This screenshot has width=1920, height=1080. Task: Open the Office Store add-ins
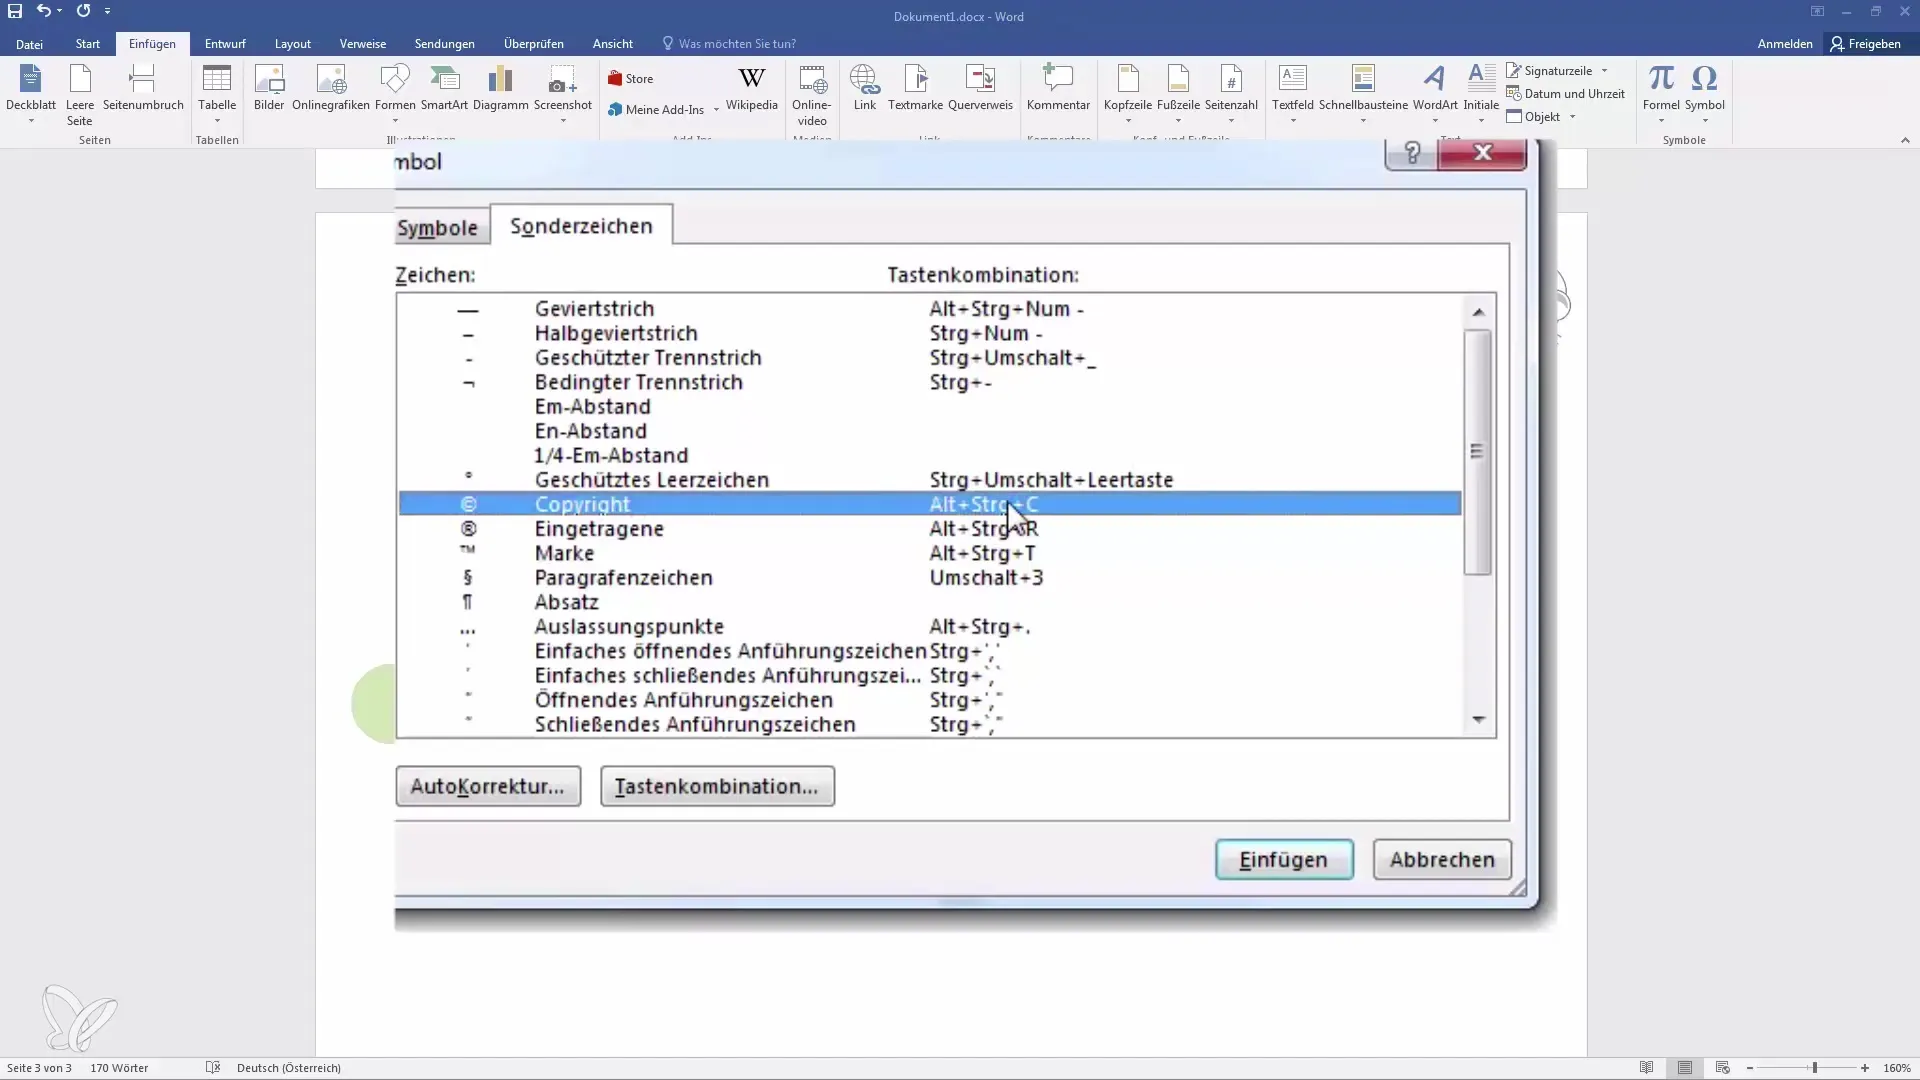point(631,79)
